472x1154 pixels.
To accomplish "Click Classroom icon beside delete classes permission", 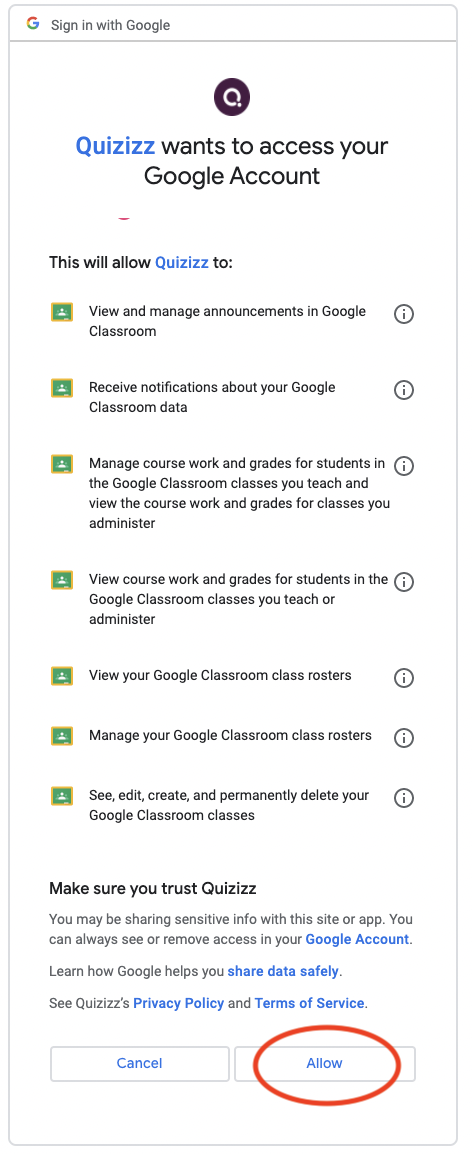I will [x=62, y=796].
